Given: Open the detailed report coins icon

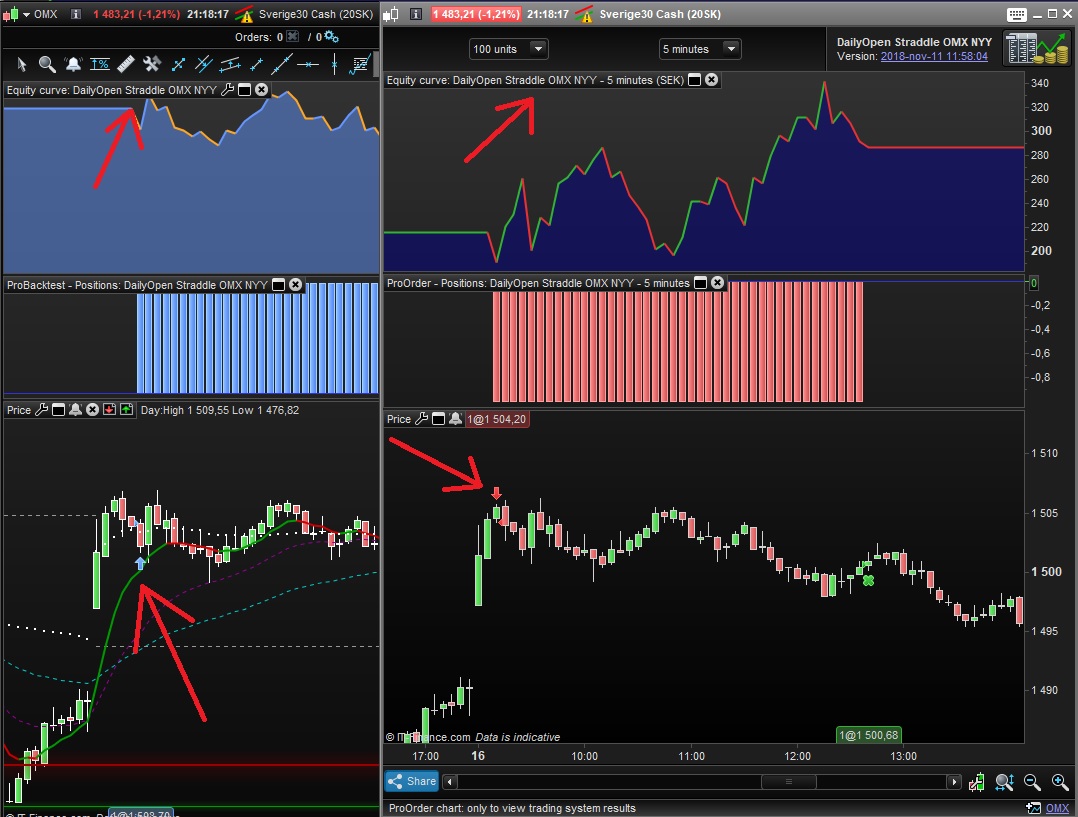Looking at the screenshot, I should [1036, 49].
